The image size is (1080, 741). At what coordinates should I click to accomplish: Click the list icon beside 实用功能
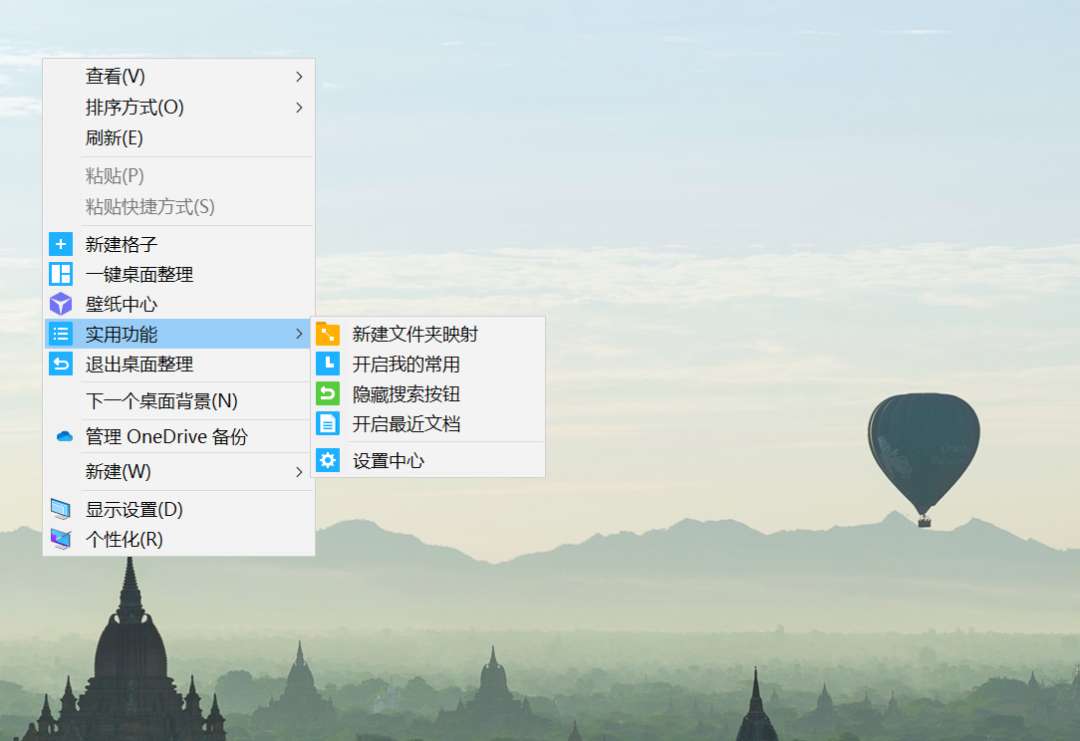[61, 334]
